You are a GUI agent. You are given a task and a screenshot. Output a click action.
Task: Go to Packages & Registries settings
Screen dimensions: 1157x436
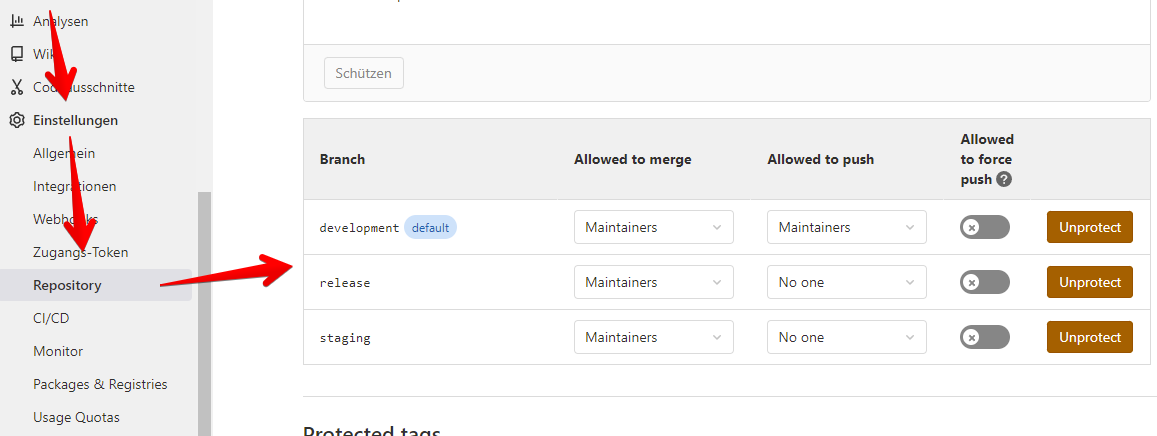(100, 384)
